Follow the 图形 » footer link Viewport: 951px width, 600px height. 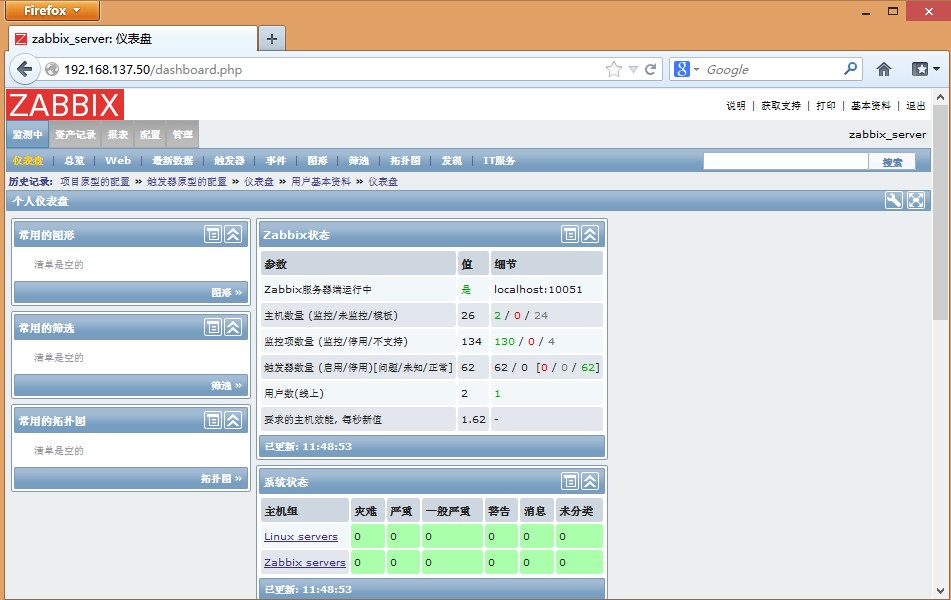pyautogui.click(x=227, y=292)
